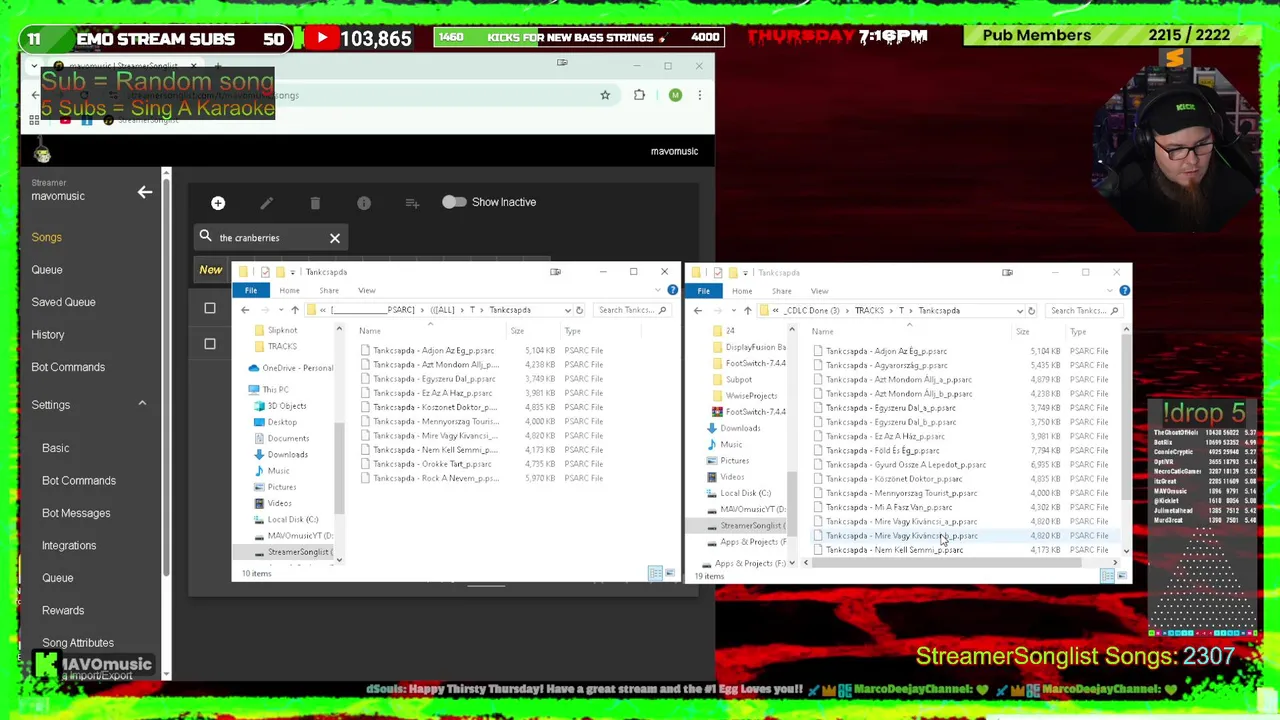Viewport: 1280px width, 720px height.
Task: Collapse the Settings section in the sidebar
Action: tap(142, 404)
